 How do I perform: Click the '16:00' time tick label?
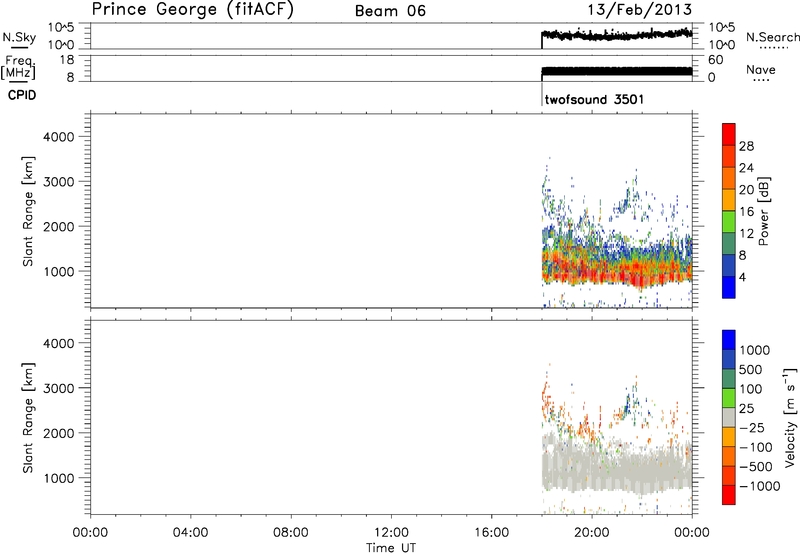pos(491,533)
